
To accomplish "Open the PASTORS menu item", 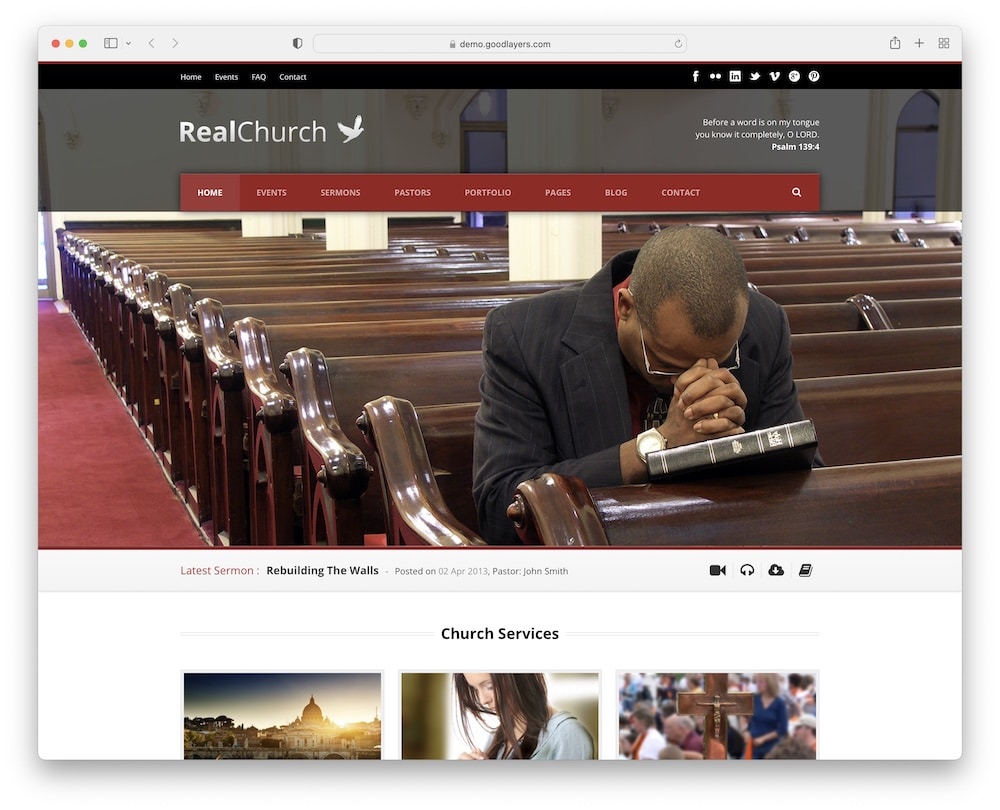I will [412, 193].
